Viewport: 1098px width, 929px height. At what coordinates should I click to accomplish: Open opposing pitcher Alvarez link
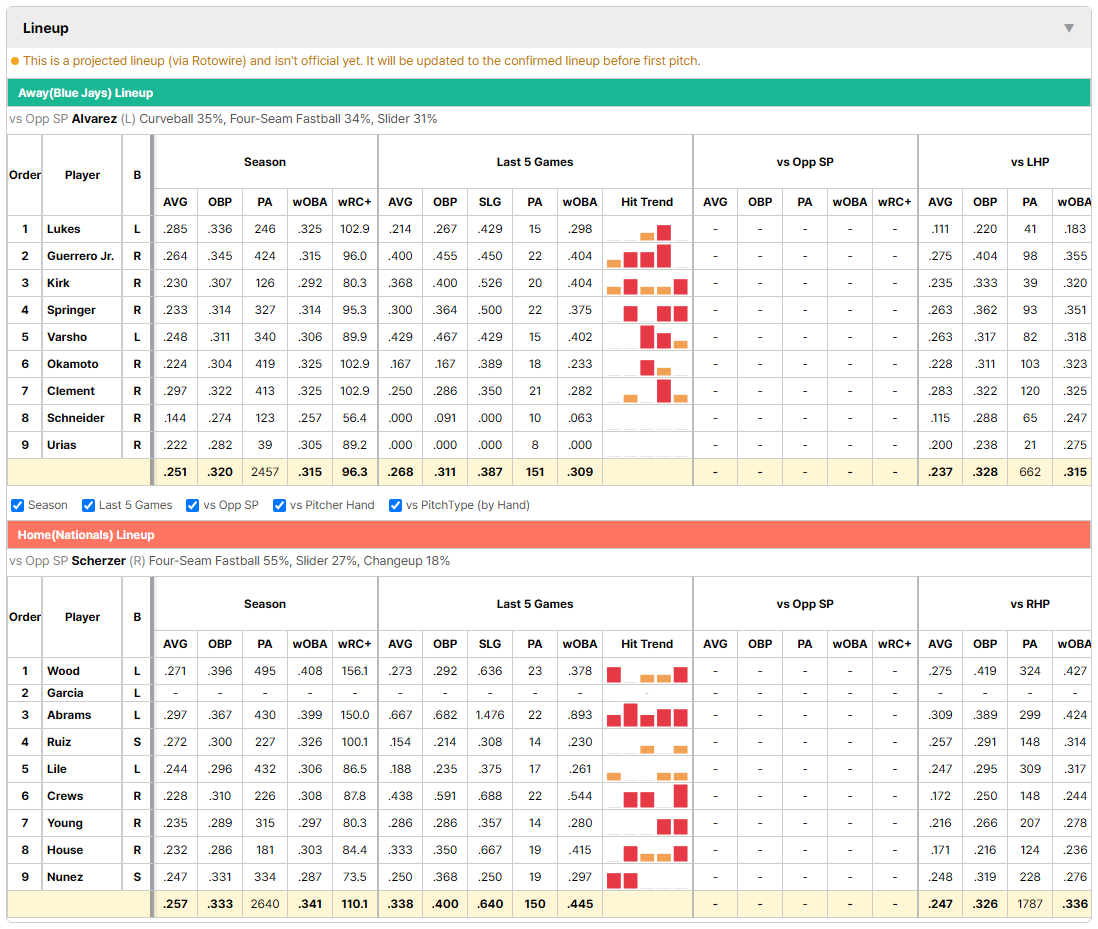(x=94, y=119)
